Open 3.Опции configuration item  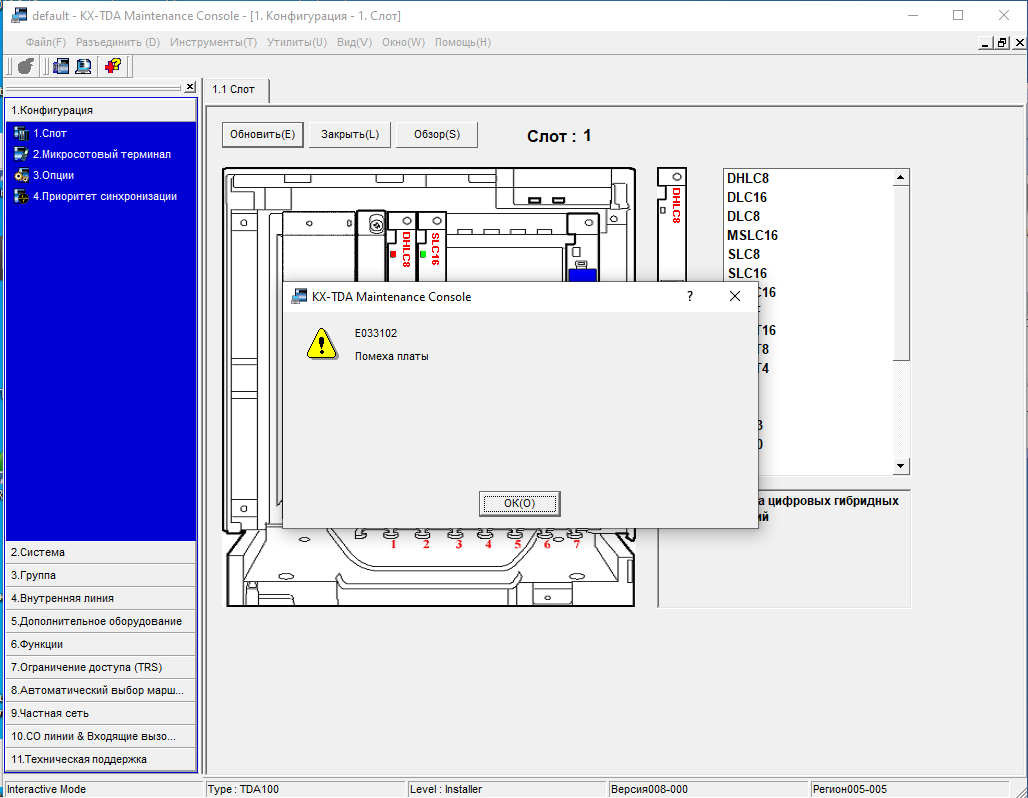[53, 175]
